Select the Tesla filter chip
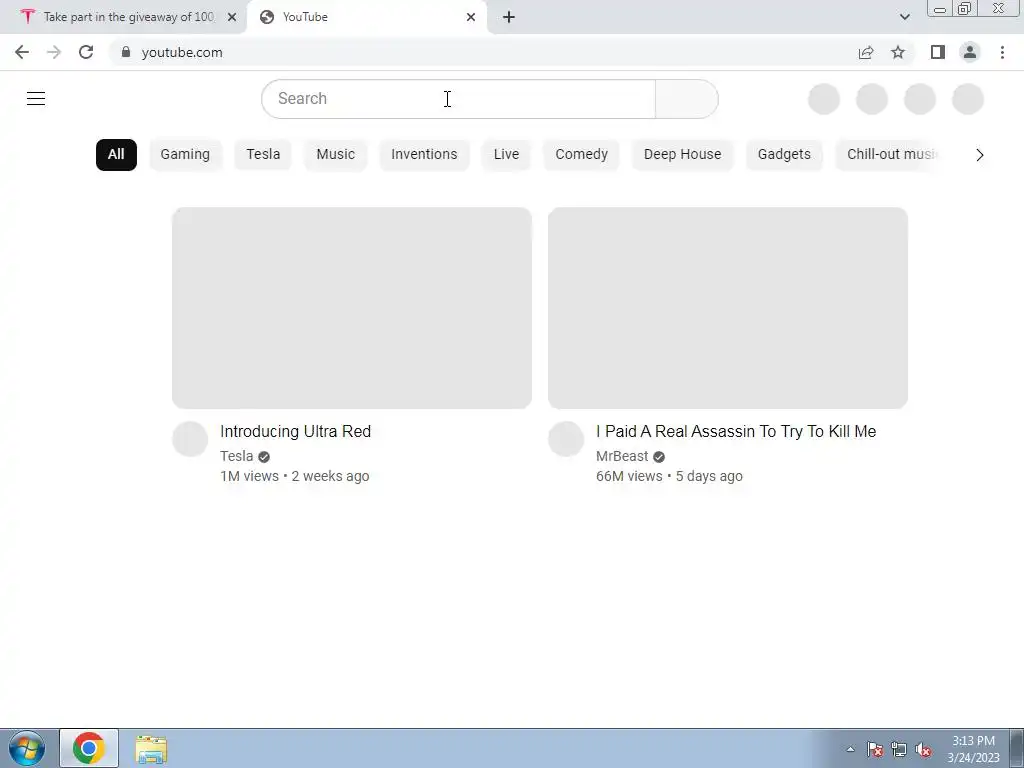 (263, 155)
